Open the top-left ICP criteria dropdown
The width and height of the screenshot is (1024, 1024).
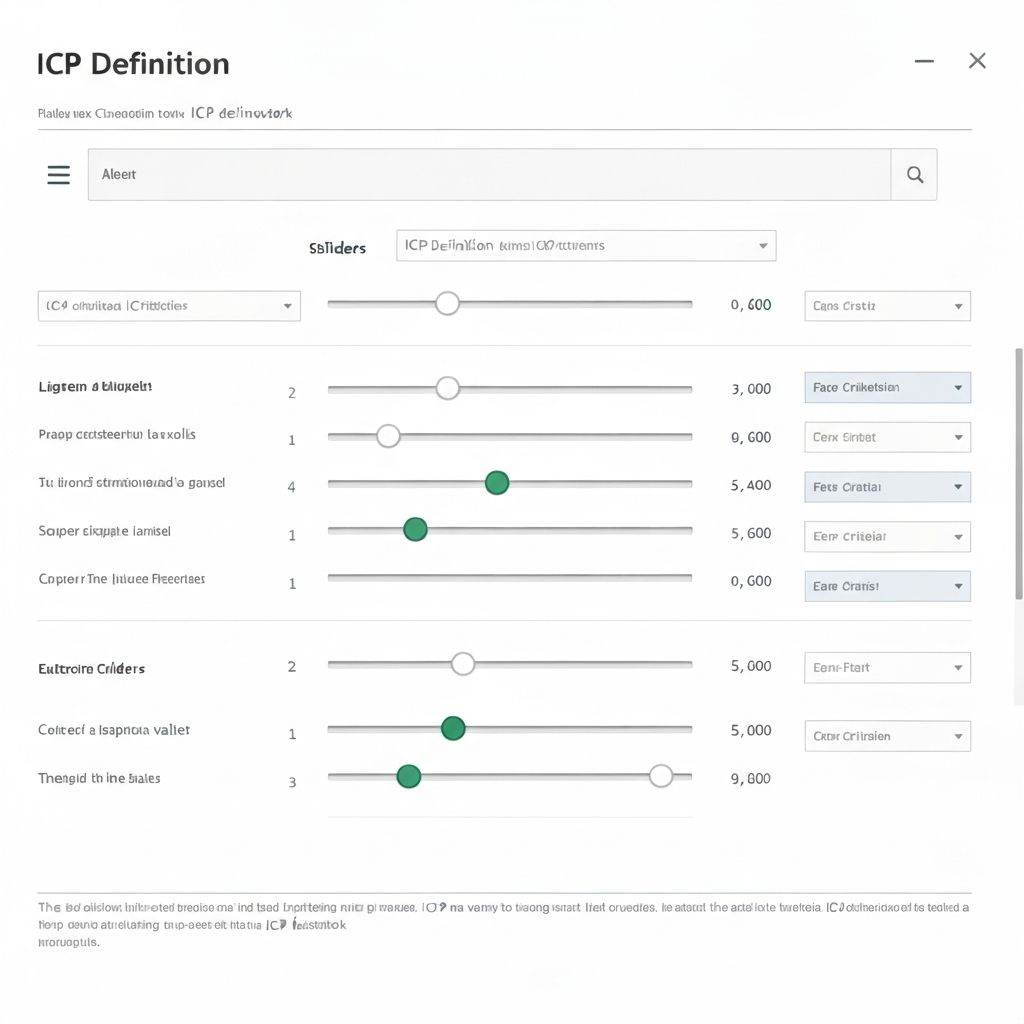(x=169, y=306)
